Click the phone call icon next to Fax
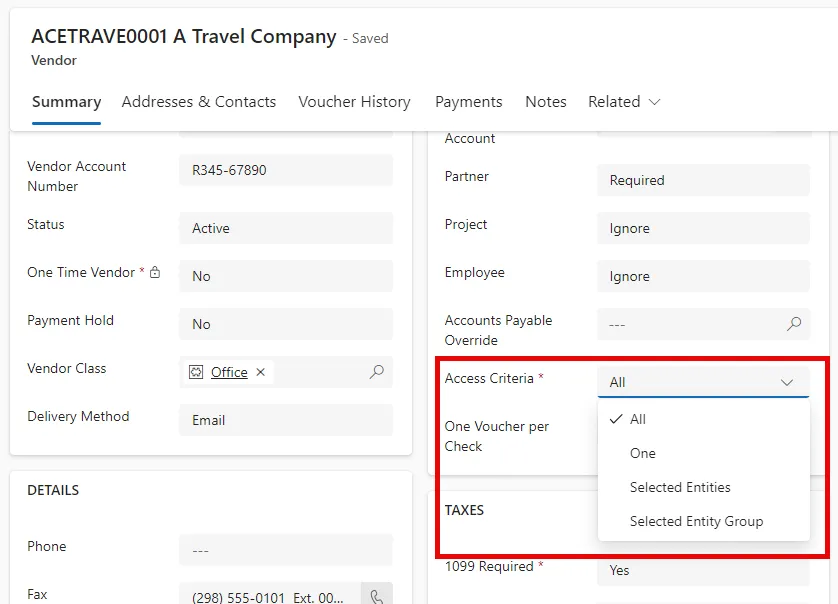 [x=377, y=595]
